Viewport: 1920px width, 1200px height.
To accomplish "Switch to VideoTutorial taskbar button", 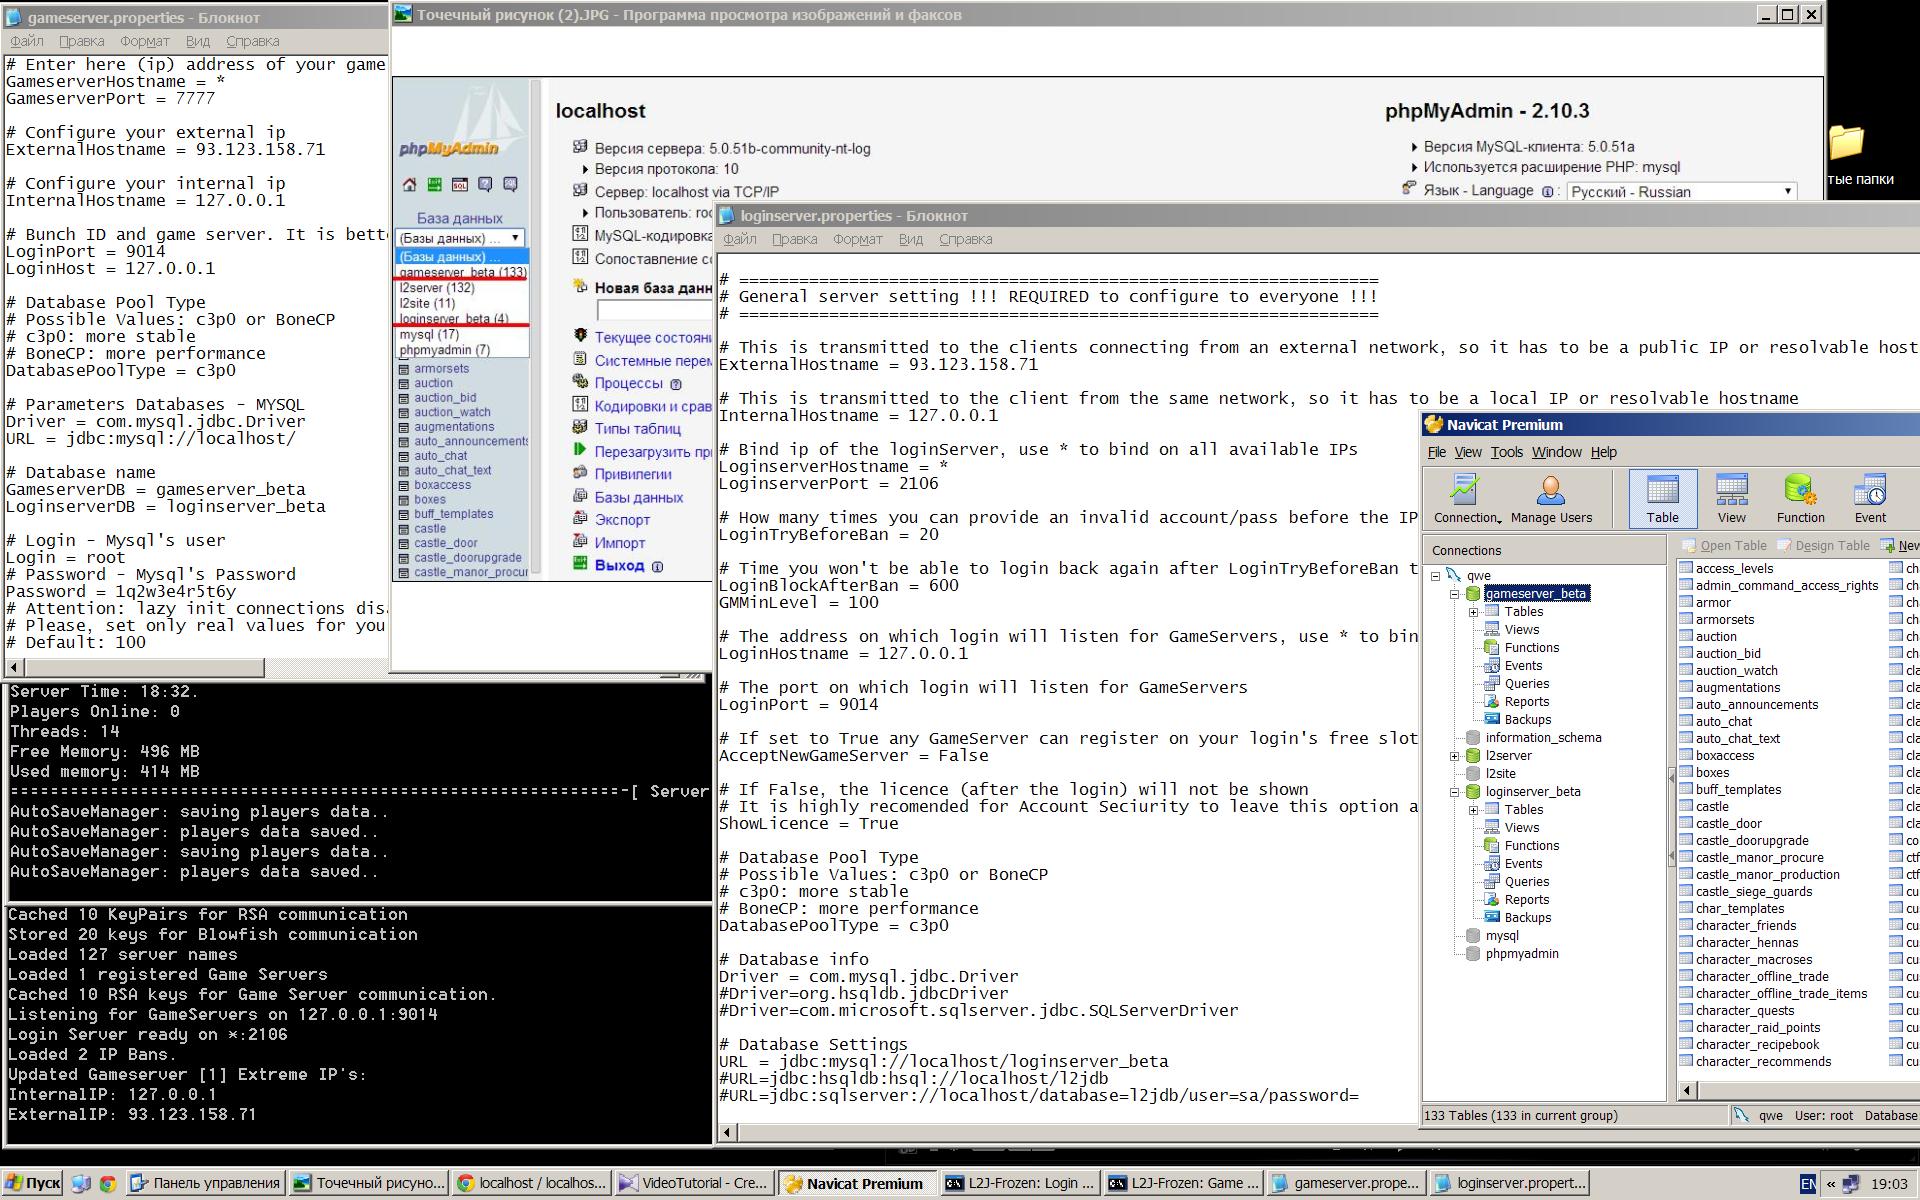I will click(x=694, y=1183).
